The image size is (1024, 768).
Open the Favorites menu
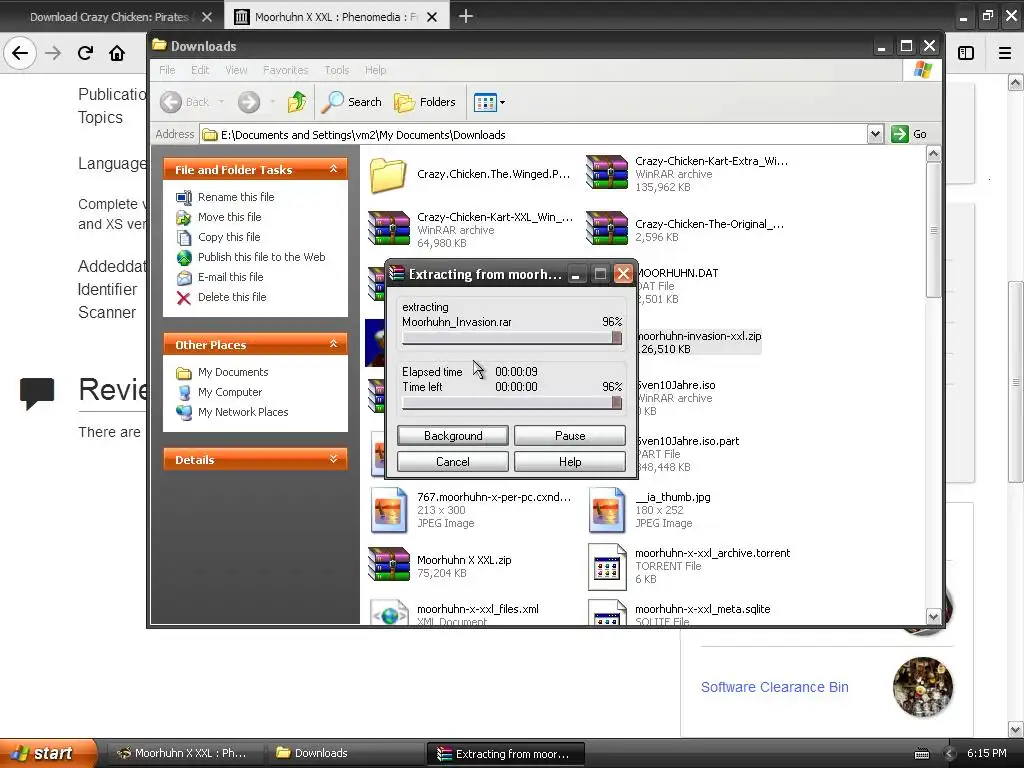tap(285, 70)
